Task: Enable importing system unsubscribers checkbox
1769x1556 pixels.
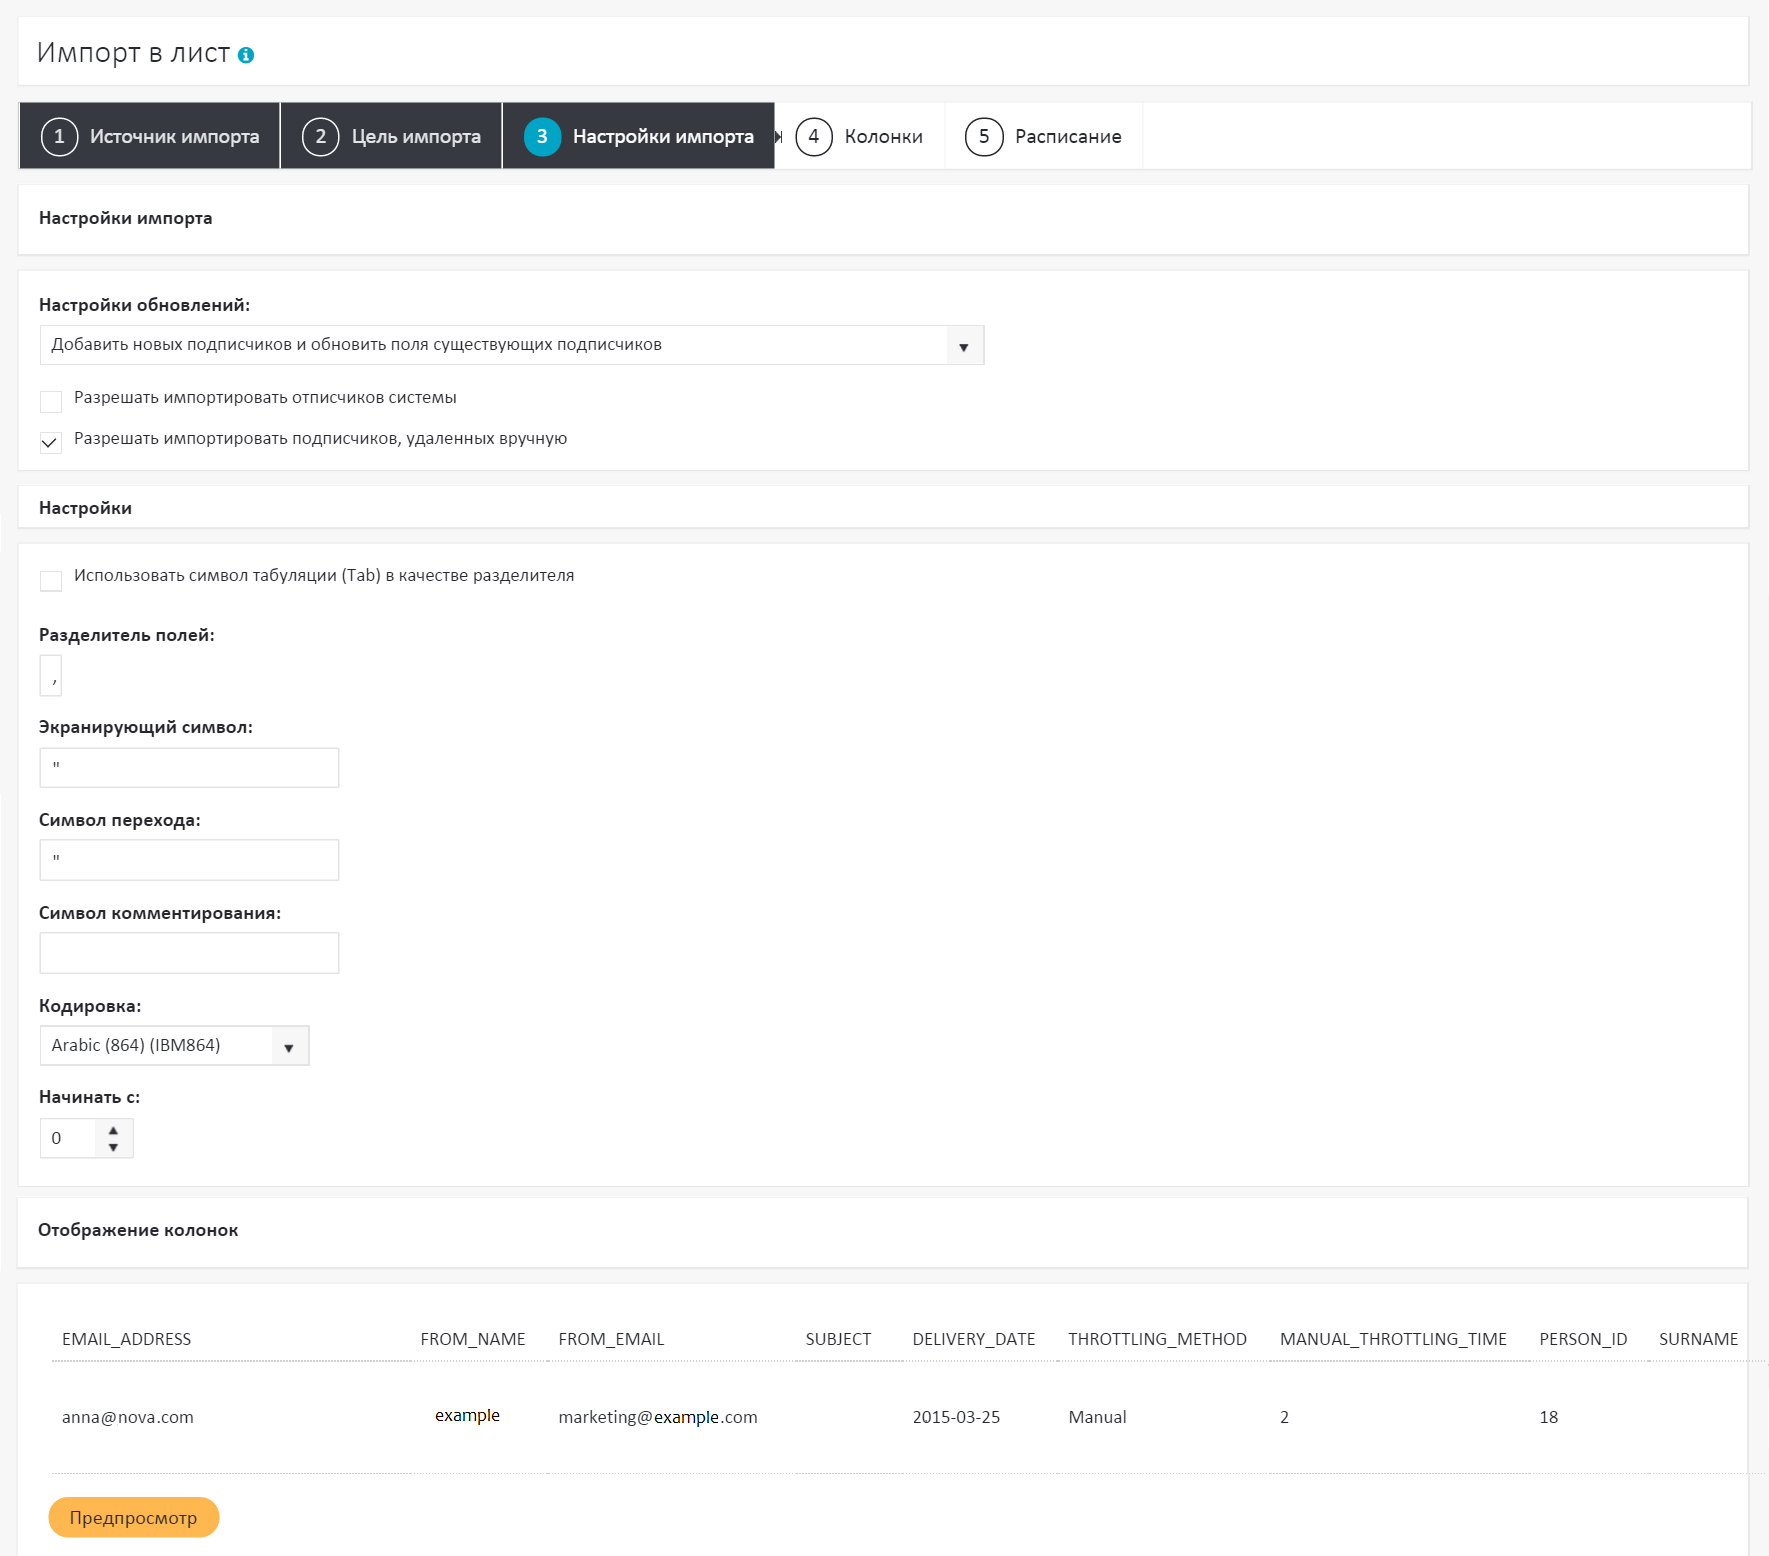Action: click(x=51, y=401)
